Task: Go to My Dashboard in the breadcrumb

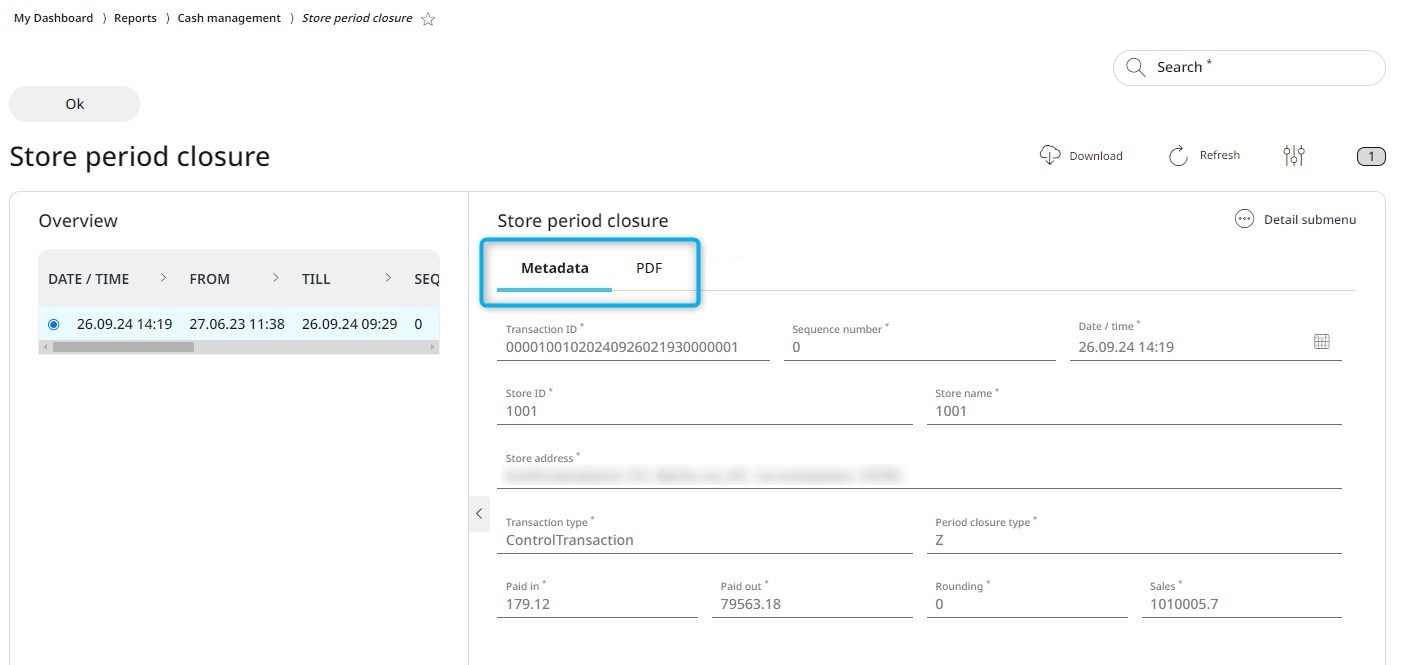Action: click(x=54, y=18)
